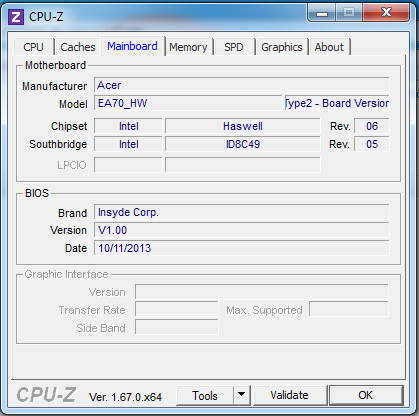
Task: Show the About tab
Action: (329, 47)
